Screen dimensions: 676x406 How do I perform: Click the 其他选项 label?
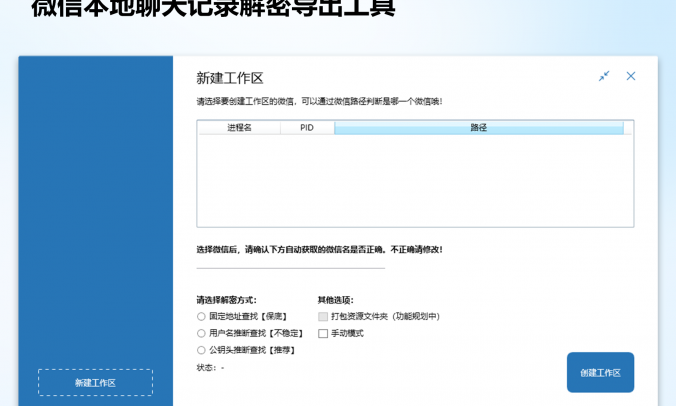335,300
